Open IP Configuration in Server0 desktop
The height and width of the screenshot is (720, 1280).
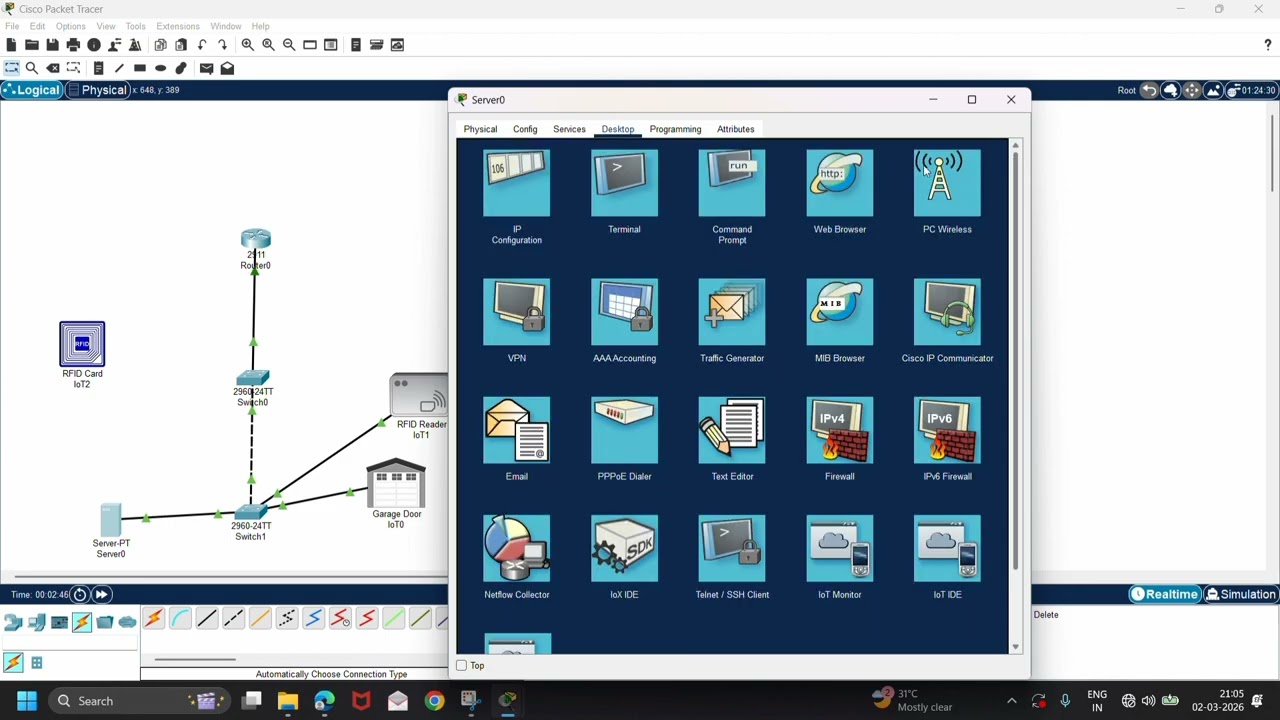click(516, 183)
